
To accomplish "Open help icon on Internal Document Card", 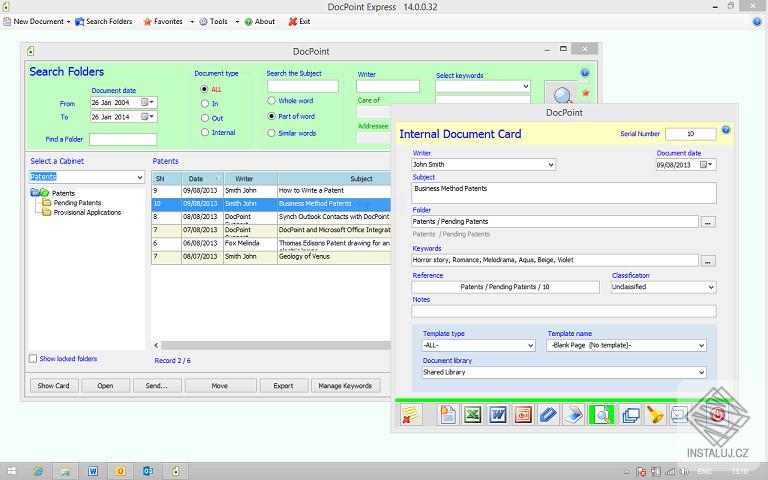I will click(726, 130).
